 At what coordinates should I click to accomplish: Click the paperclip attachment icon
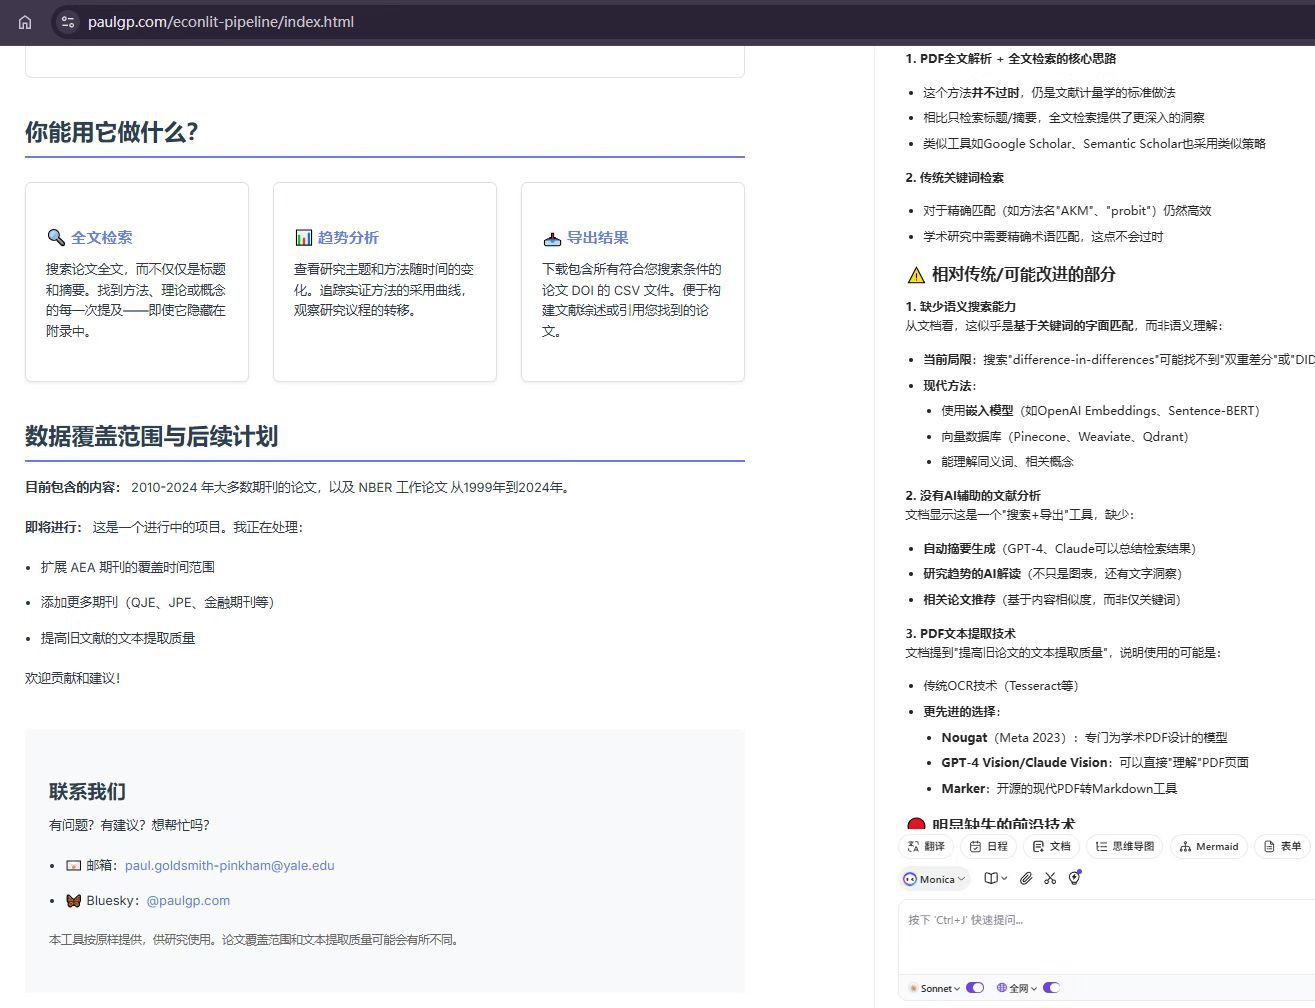coord(1026,878)
